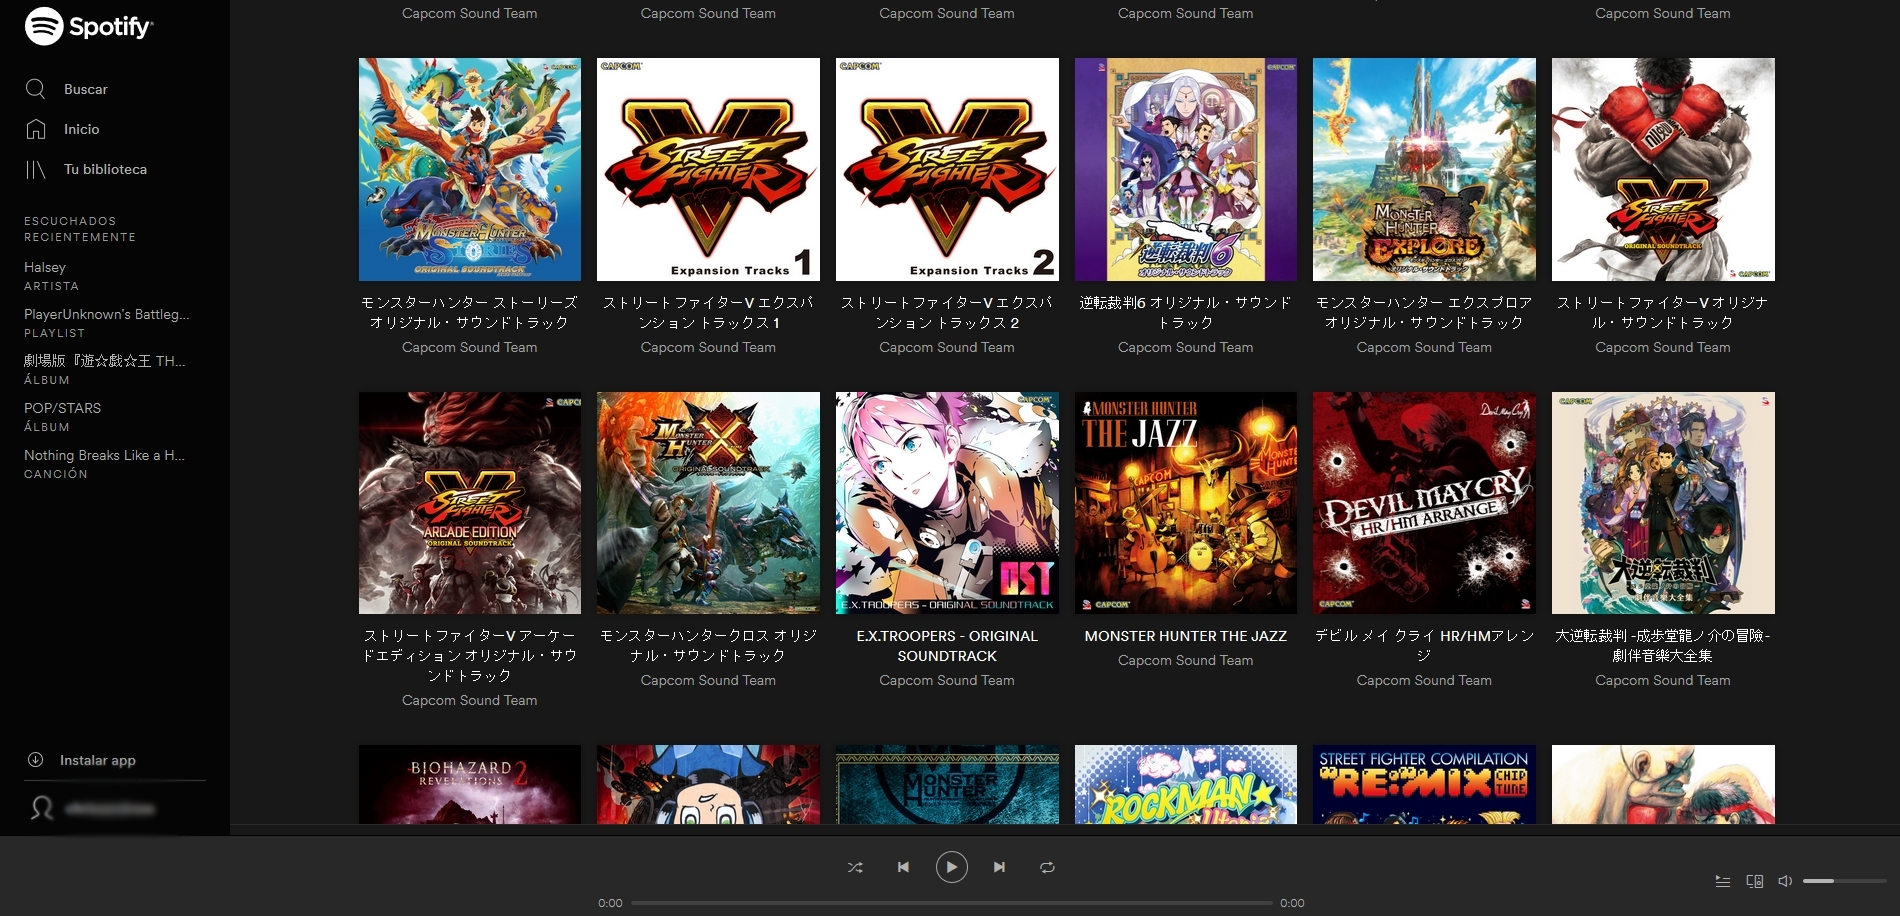The width and height of the screenshot is (1900, 916).
Task: Click Capcom Sound Team under 逆転裁判6 title
Action: point(1186,347)
